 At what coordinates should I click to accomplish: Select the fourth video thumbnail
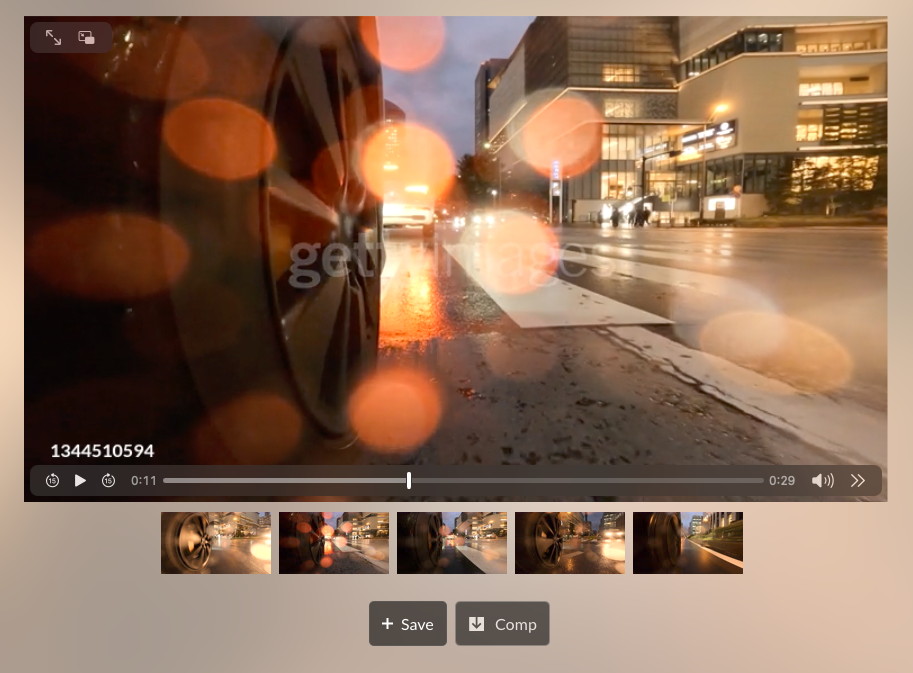coord(570,543)
